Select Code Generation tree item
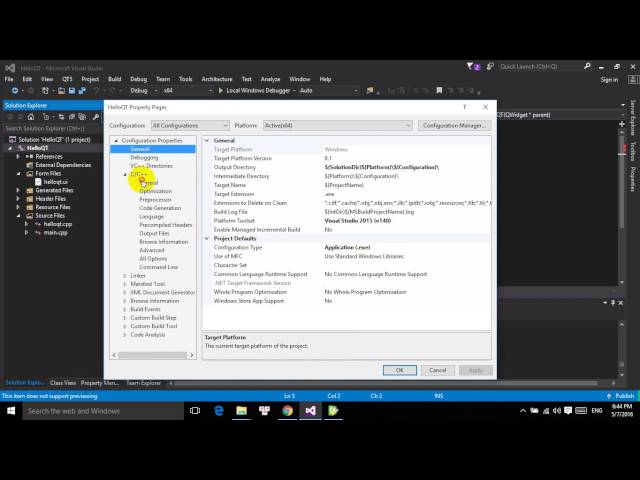Screen dimensions: 640x480 tap(160, 208)
